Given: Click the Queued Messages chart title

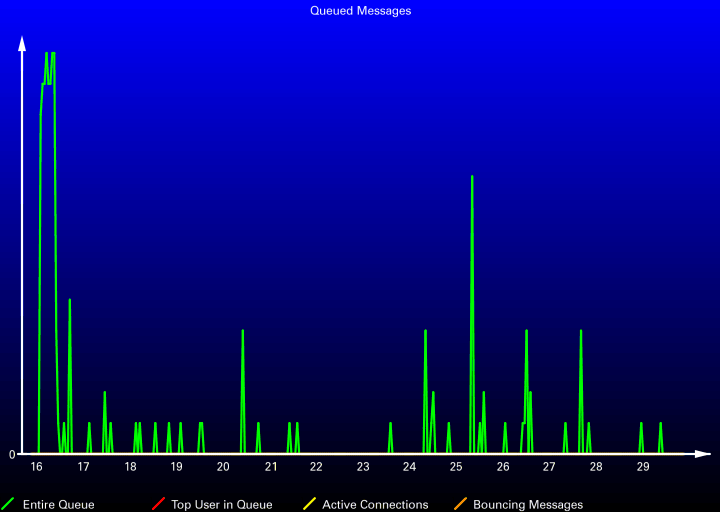Looking at the screenshot, I should (360, 11).
